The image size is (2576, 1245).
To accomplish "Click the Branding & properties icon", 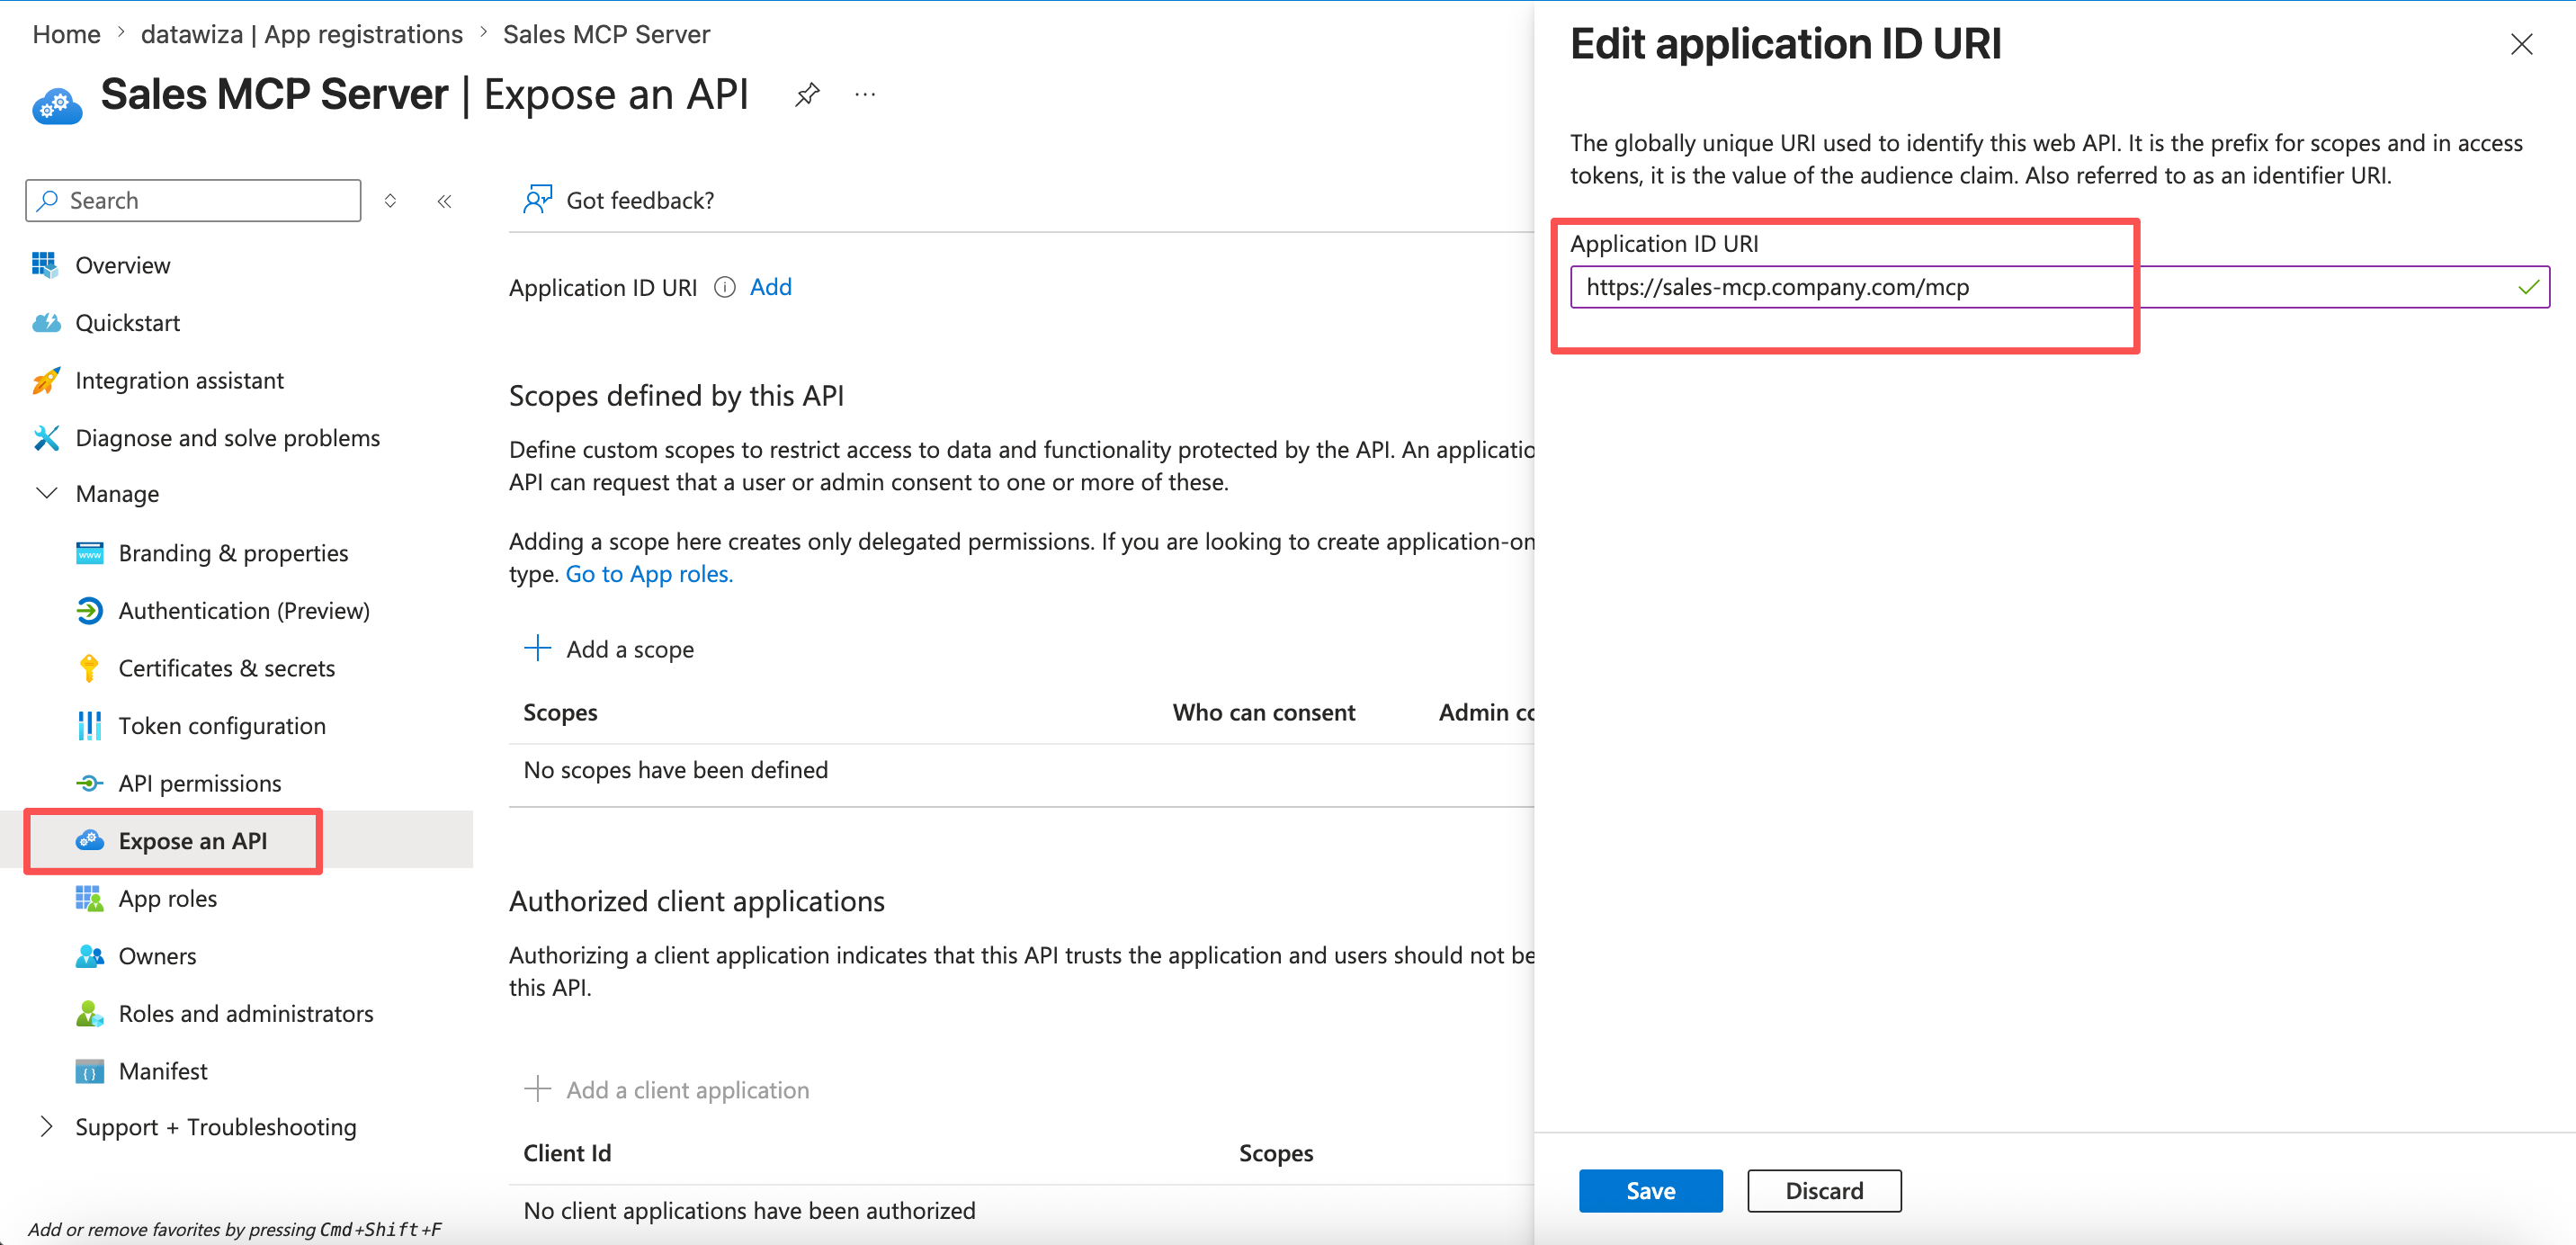I will [89, 553].
